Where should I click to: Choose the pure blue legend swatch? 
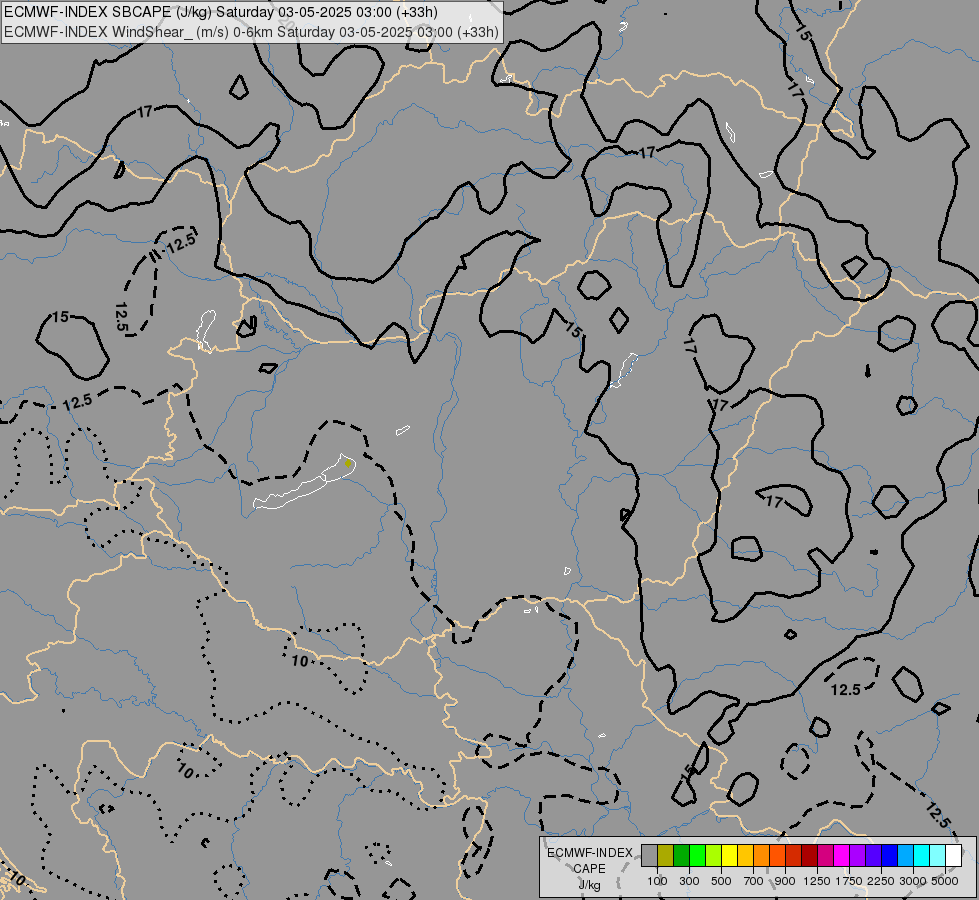(x=890, y=855)
